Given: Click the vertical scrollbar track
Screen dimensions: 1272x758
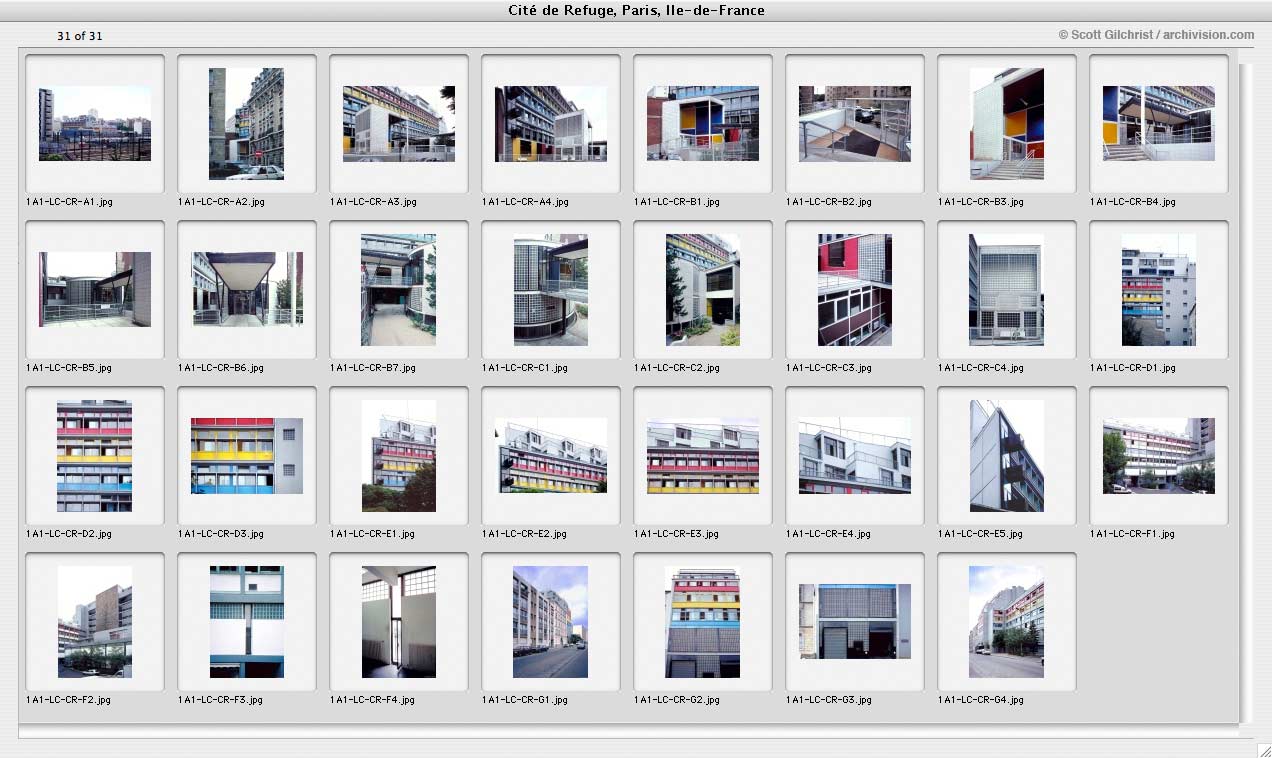Looking at the screenshot, I should pos(1245,392).
